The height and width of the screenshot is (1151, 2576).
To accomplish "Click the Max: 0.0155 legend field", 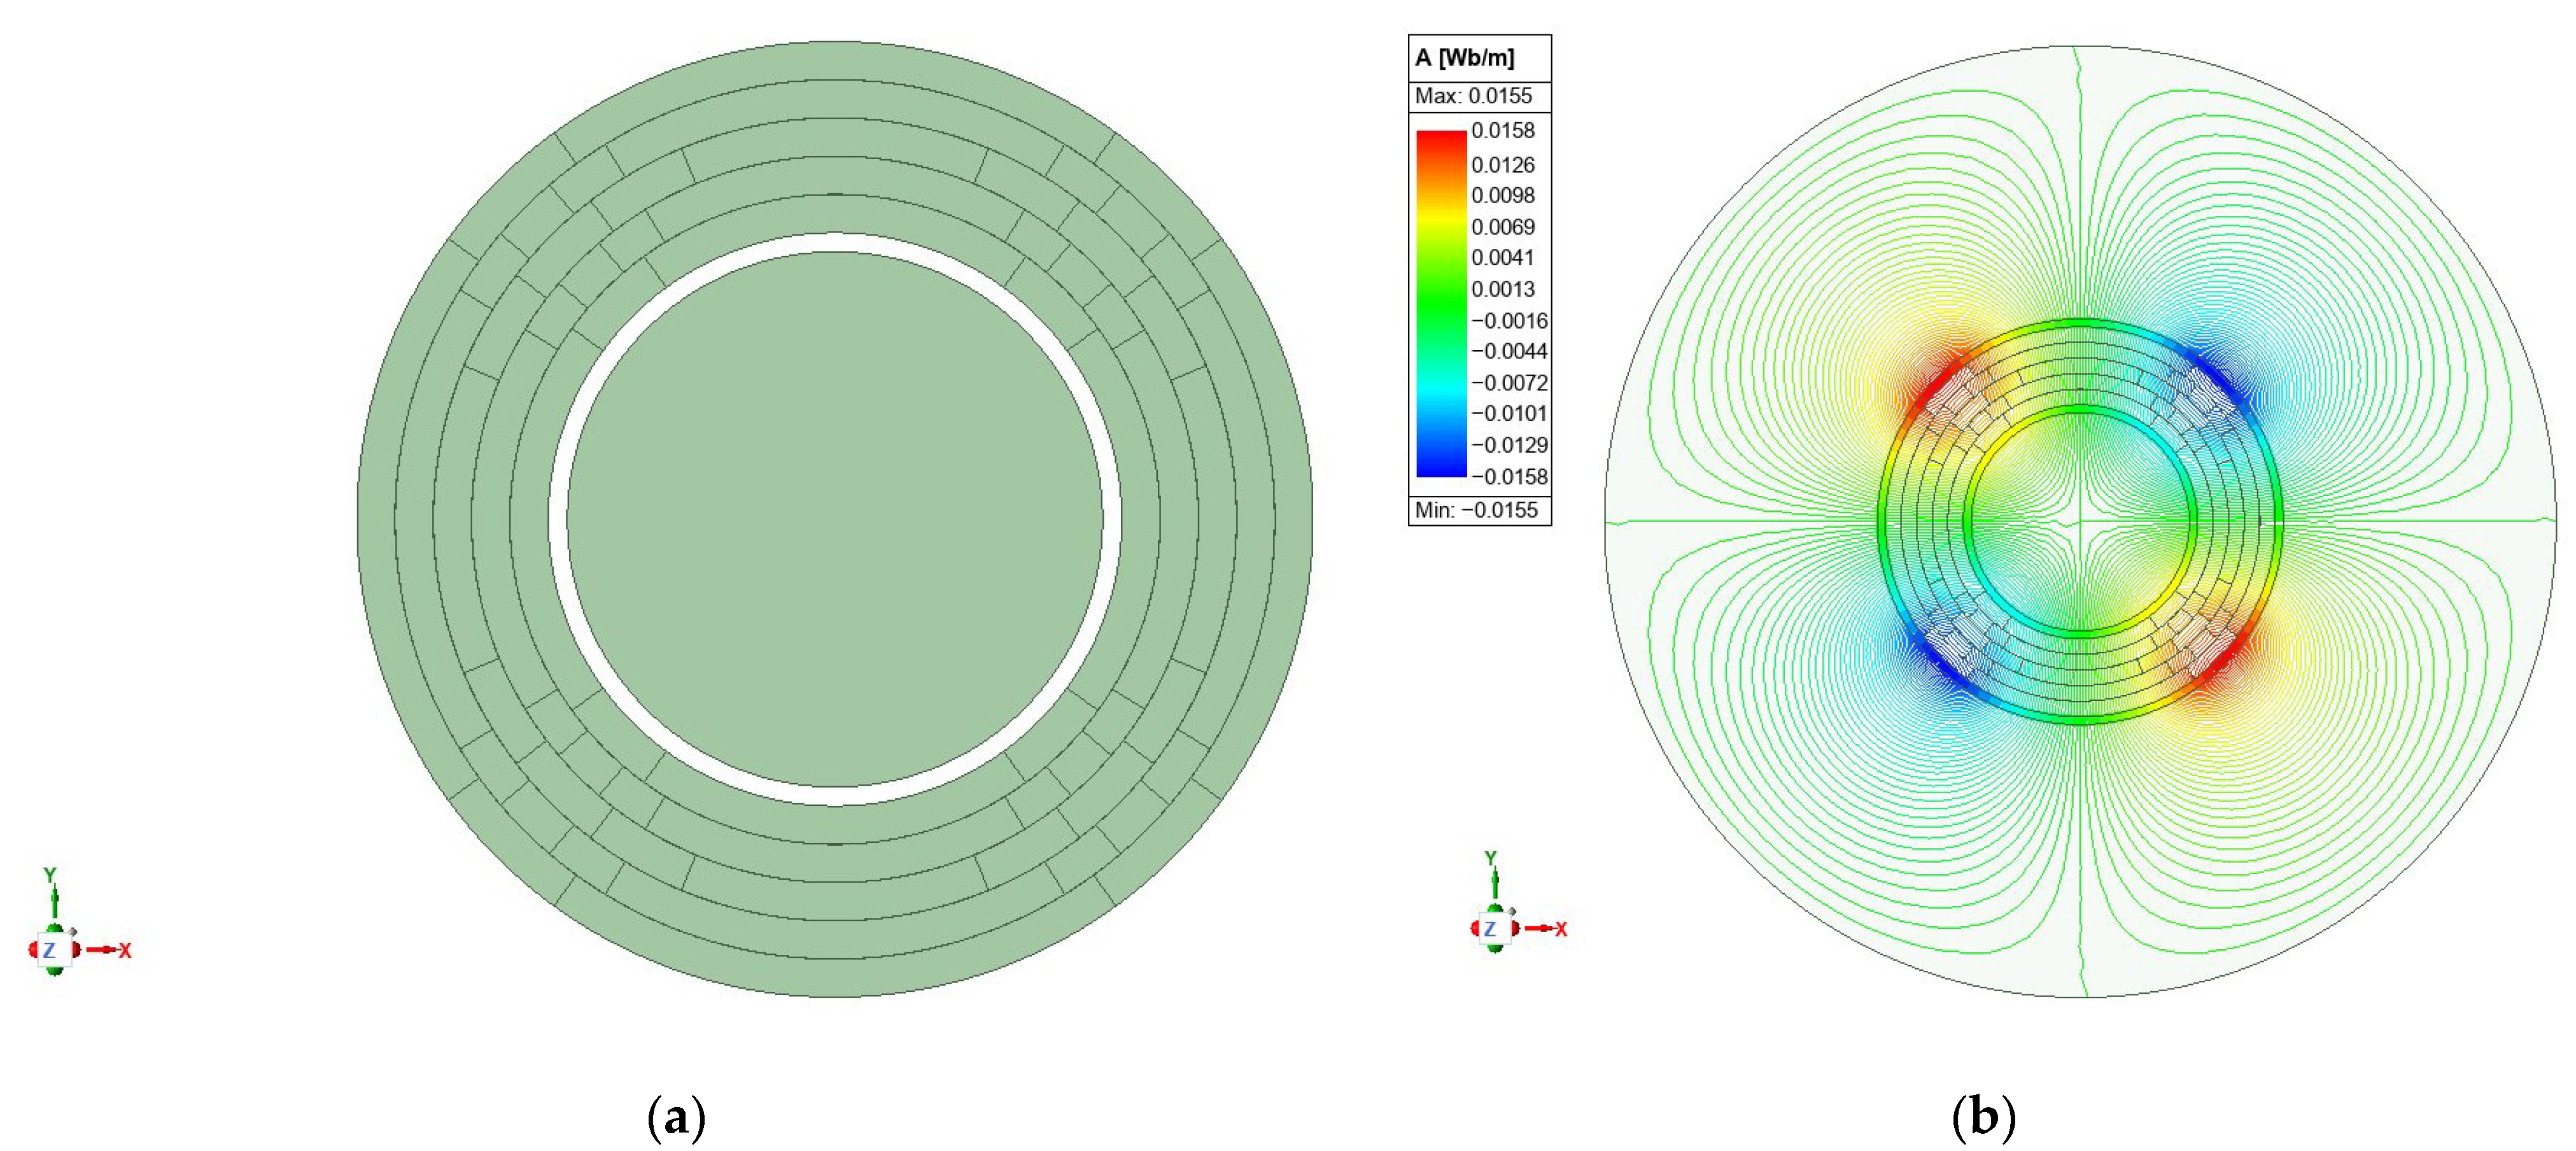I will click(1473, 96).
